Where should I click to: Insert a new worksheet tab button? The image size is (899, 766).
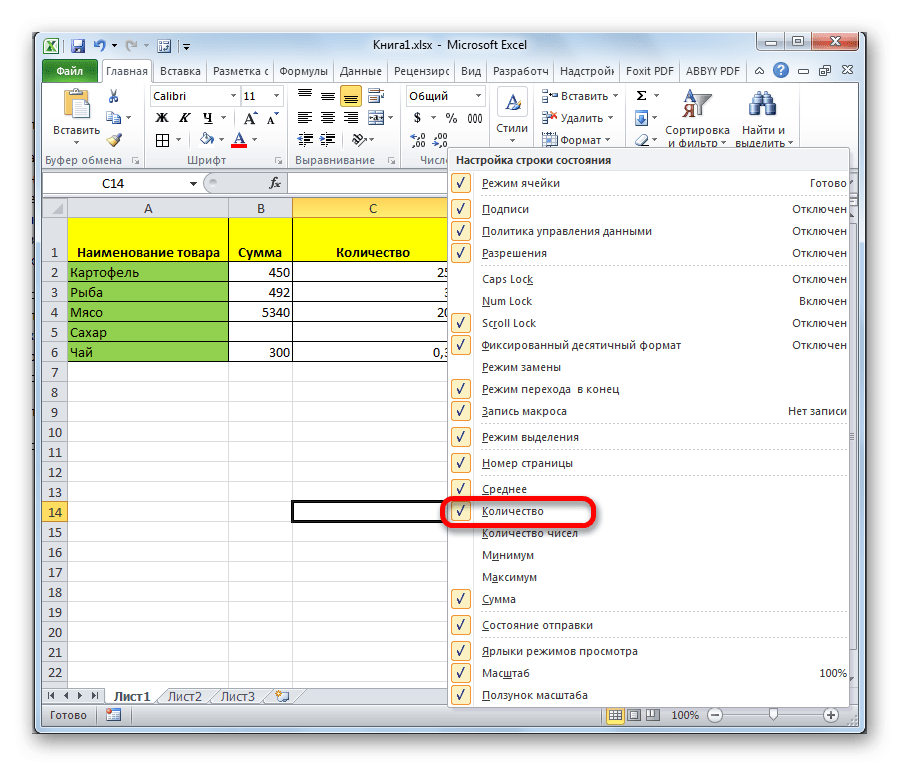click(282, 696)
